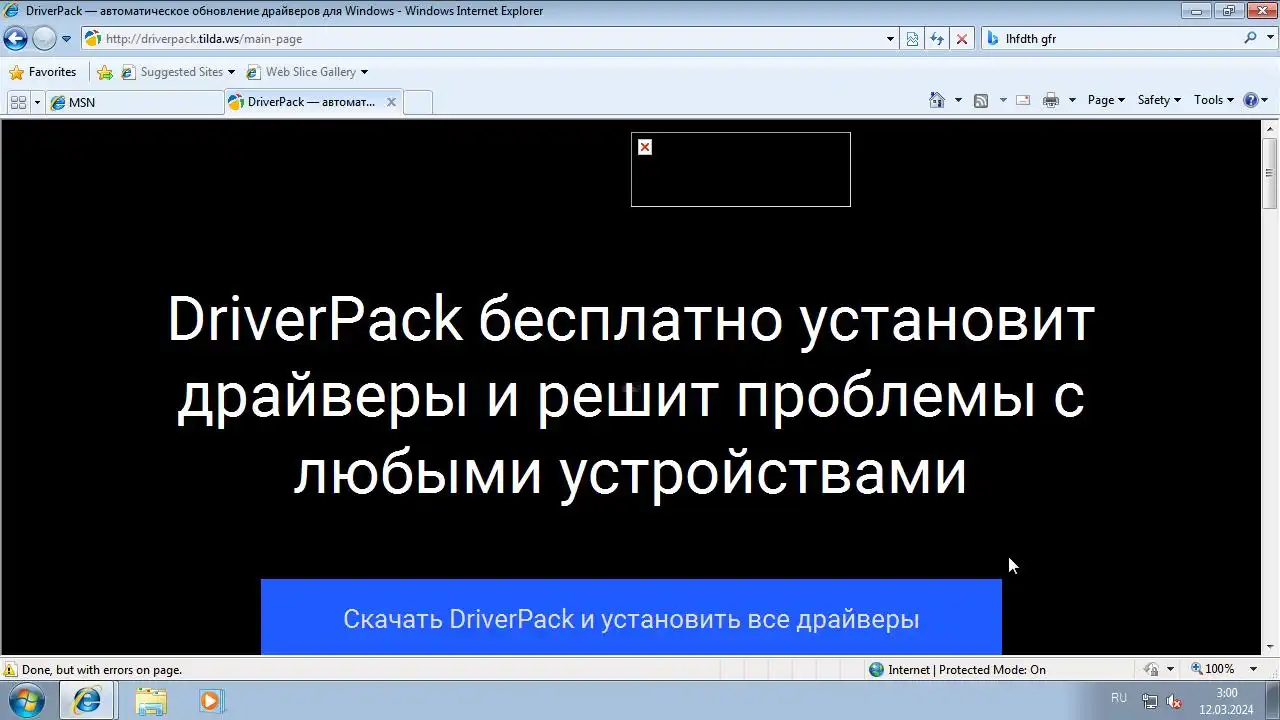
Task: Click the Refresh page icon
Action: tap(937, 39)
